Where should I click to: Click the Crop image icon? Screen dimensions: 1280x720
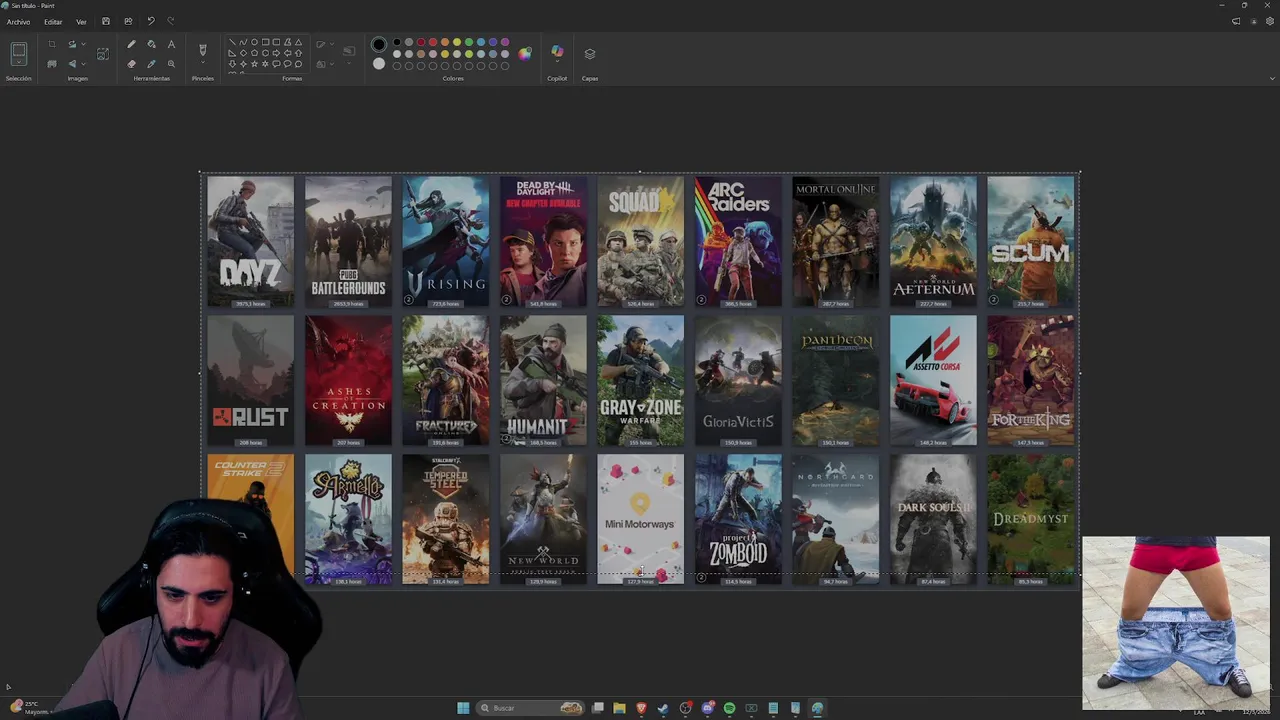(x=52, y=44)
